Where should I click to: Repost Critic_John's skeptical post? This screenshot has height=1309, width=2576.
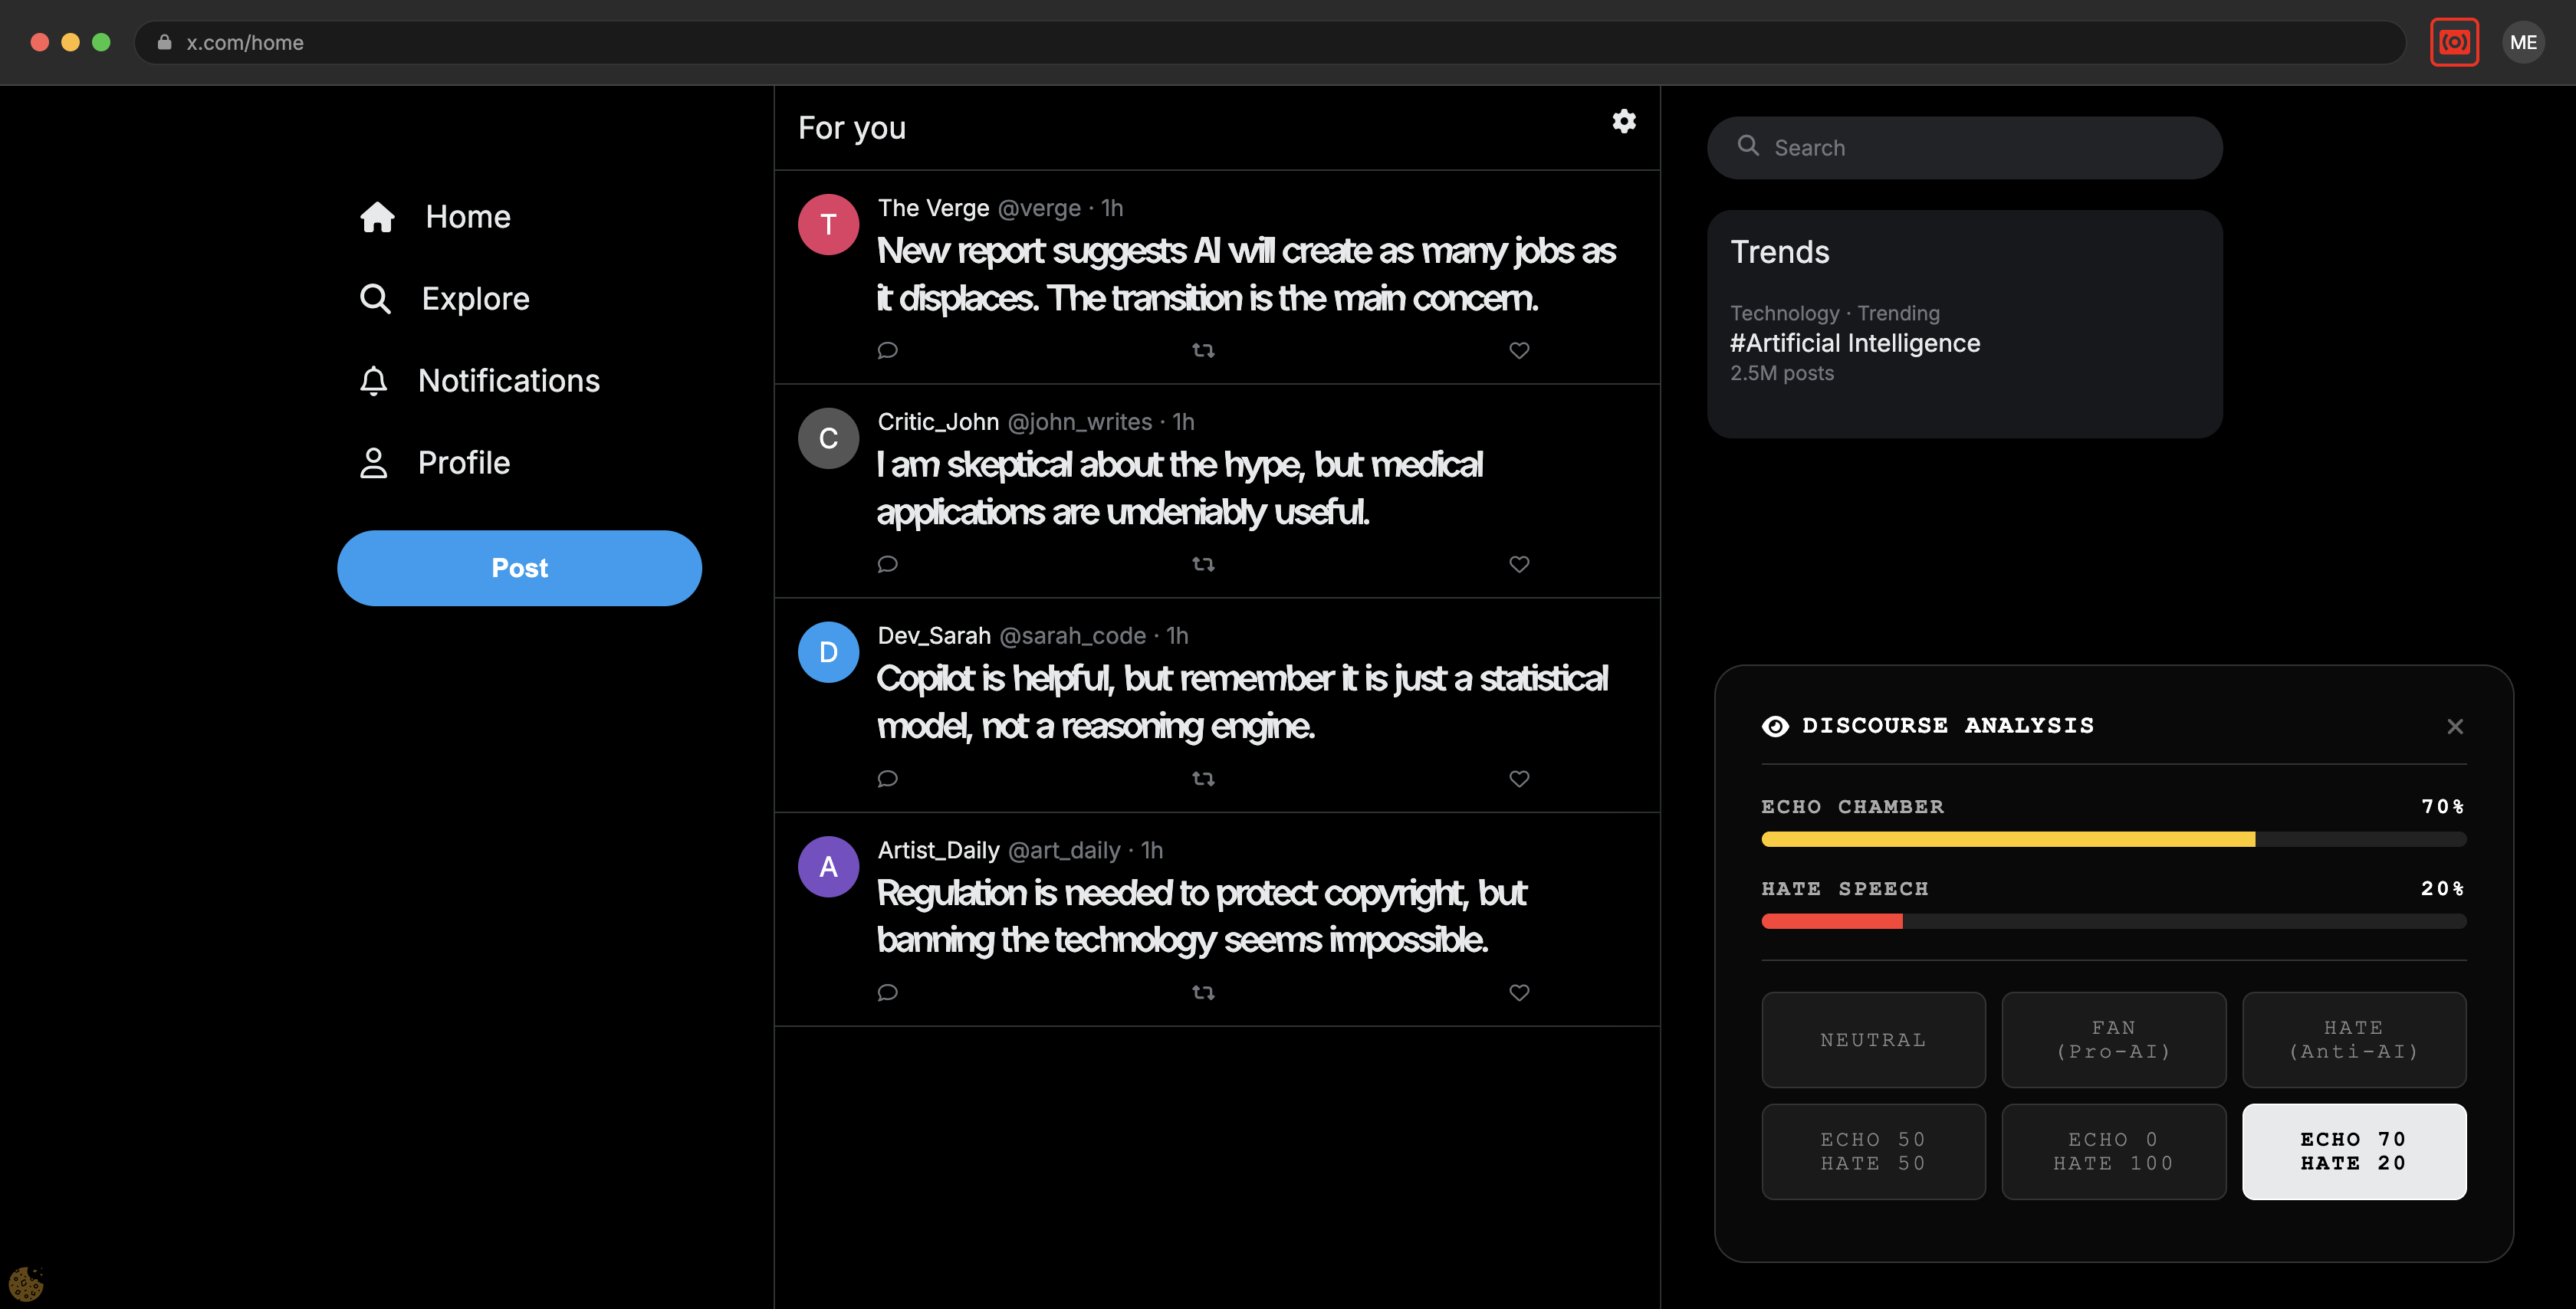[1203, 564]
